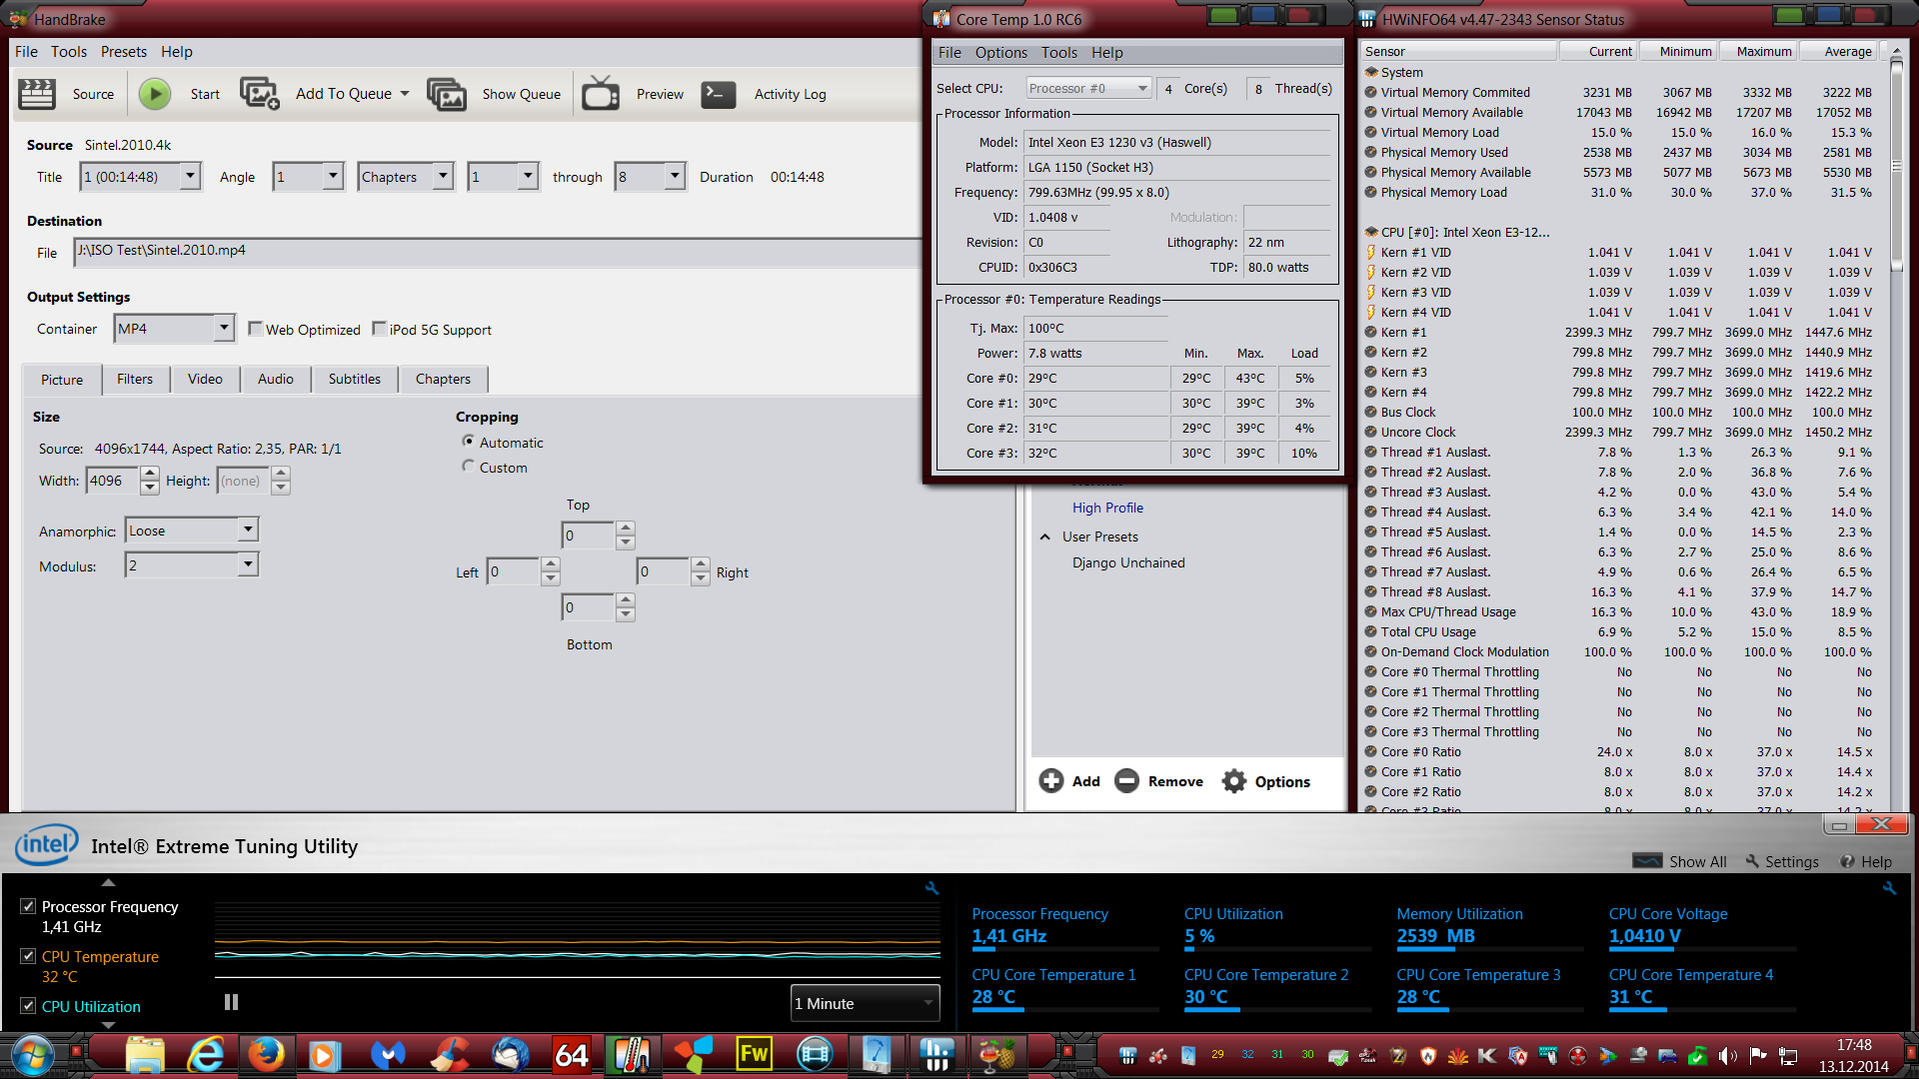Click the Width input field

[113, 481]
